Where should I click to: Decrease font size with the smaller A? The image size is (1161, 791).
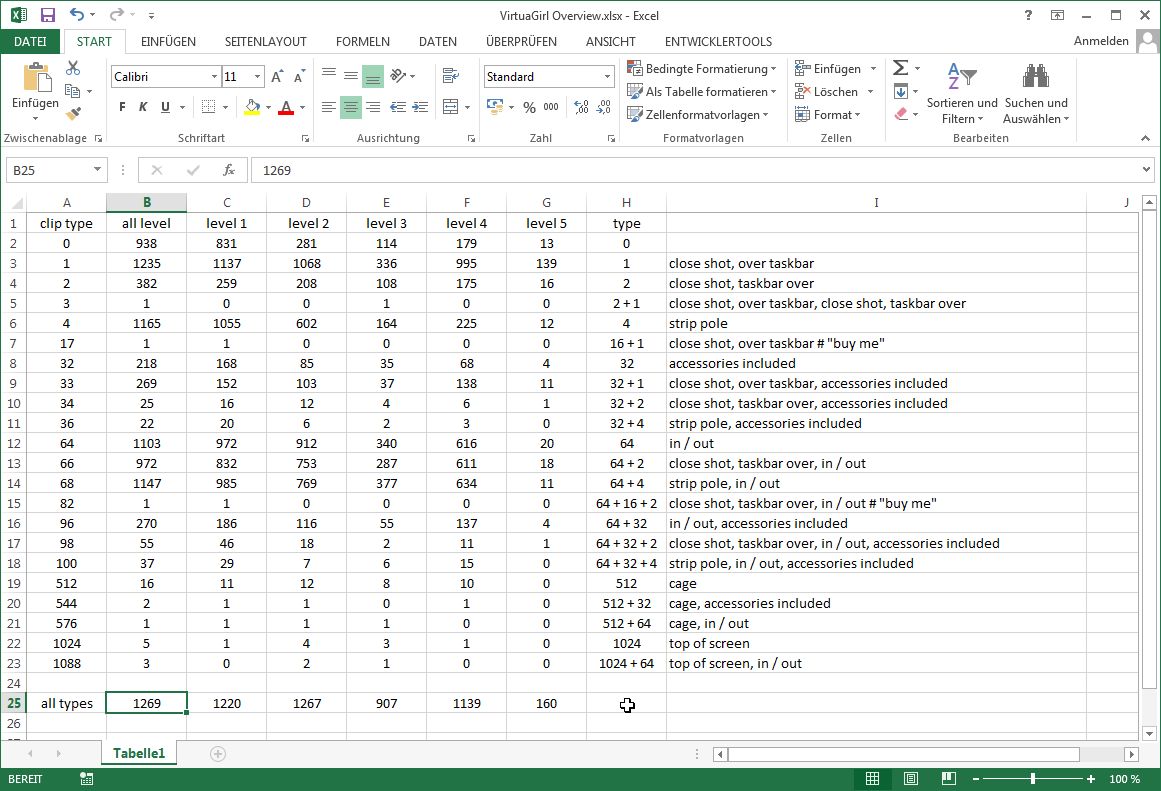tap(299, 76)
